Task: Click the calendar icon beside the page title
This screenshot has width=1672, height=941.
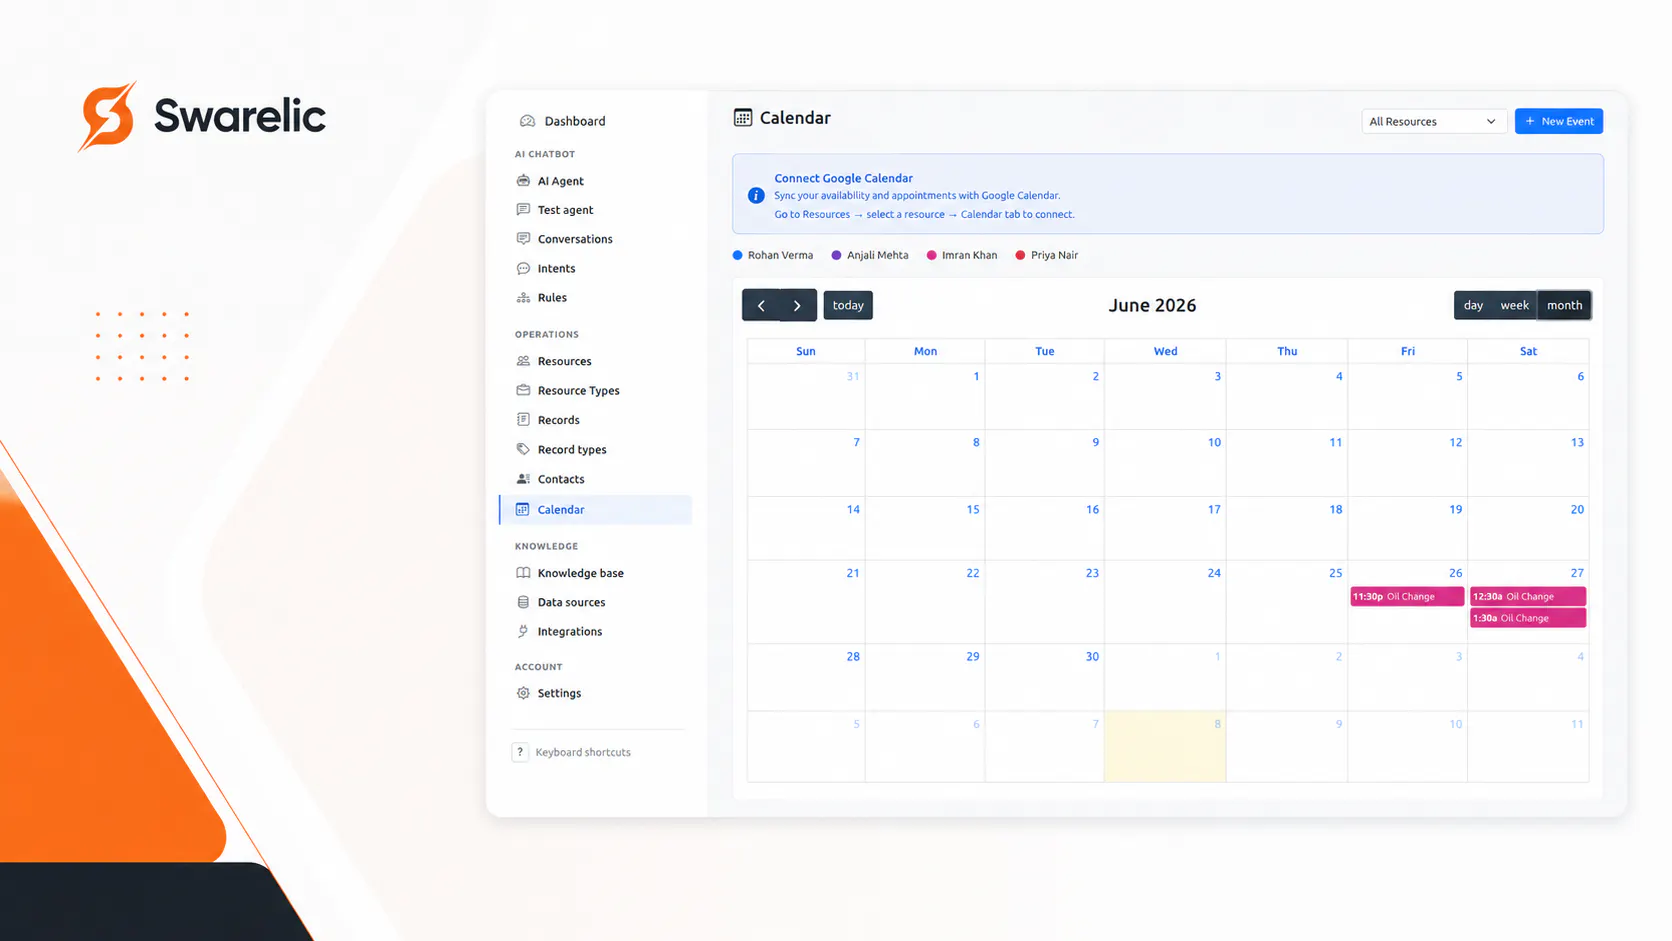Action: [x=743, y=118]
